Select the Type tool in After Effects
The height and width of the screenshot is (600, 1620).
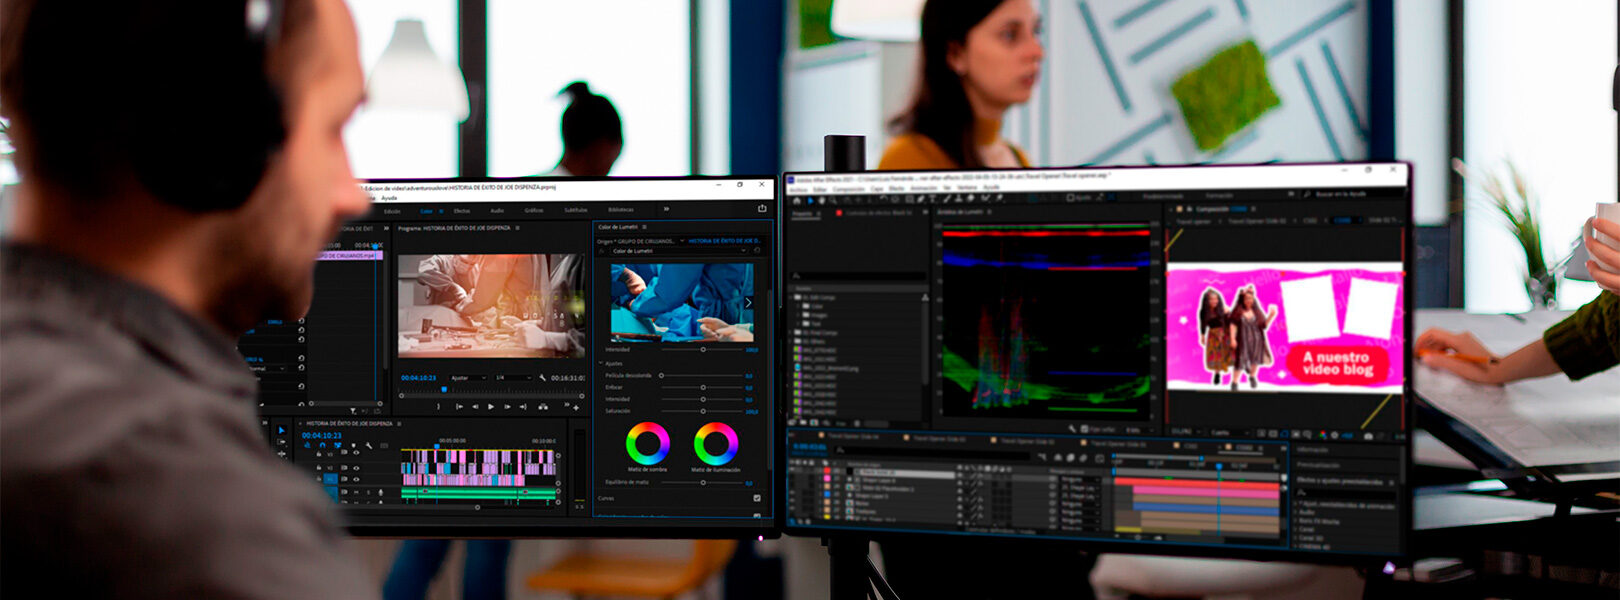pos(934,199)
